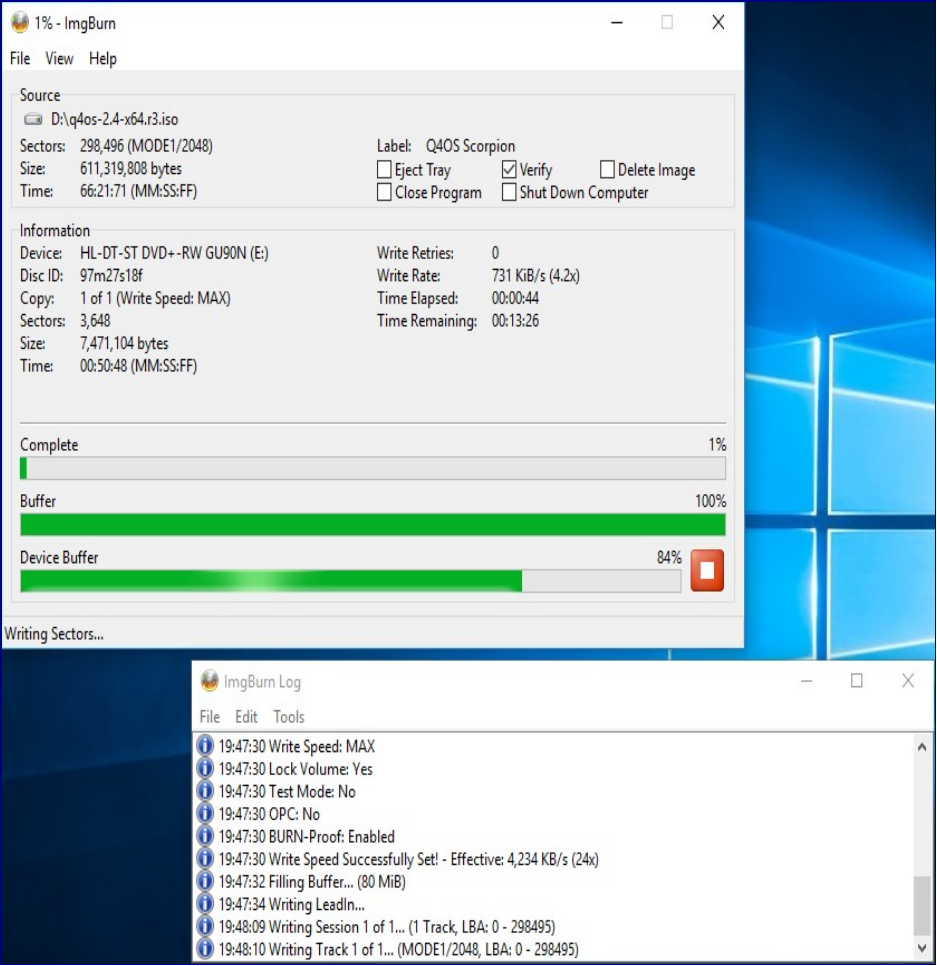Click info icon on 'Filling Buffer...' row

pyautogui.click(x=205, y=881)
